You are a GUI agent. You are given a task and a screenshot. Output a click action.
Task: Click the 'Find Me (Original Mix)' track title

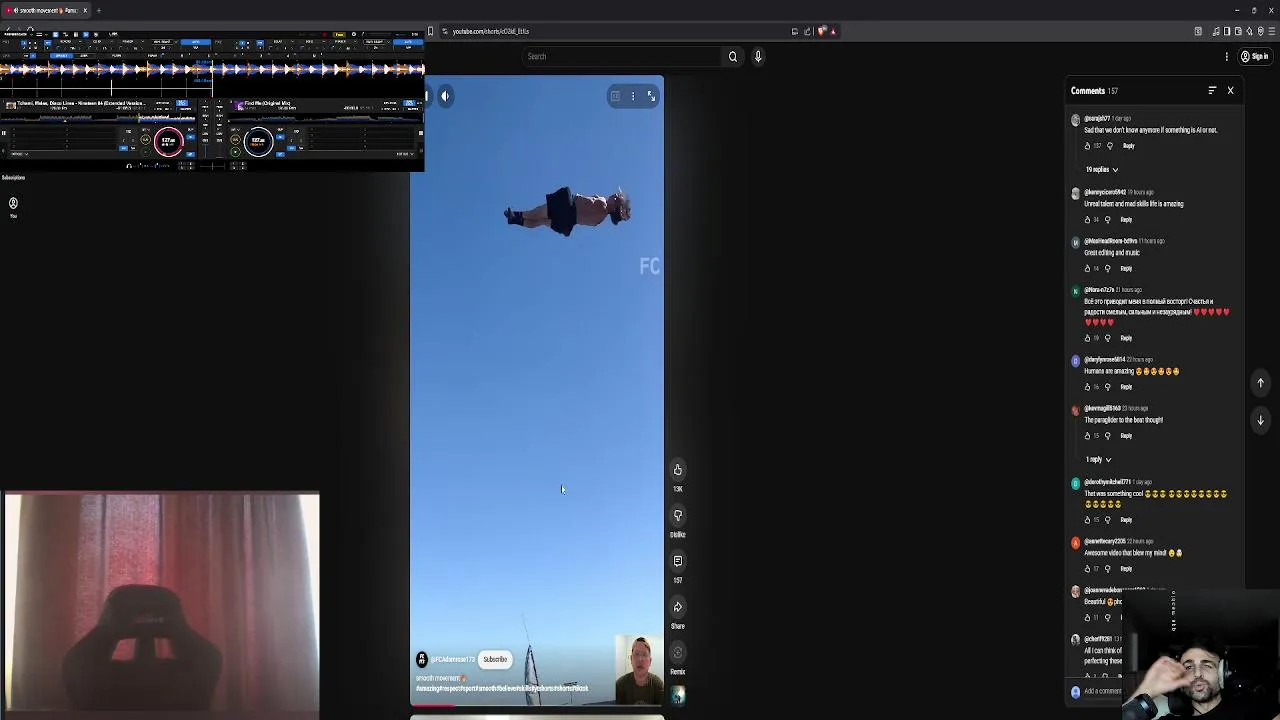(x=267, y=103)
